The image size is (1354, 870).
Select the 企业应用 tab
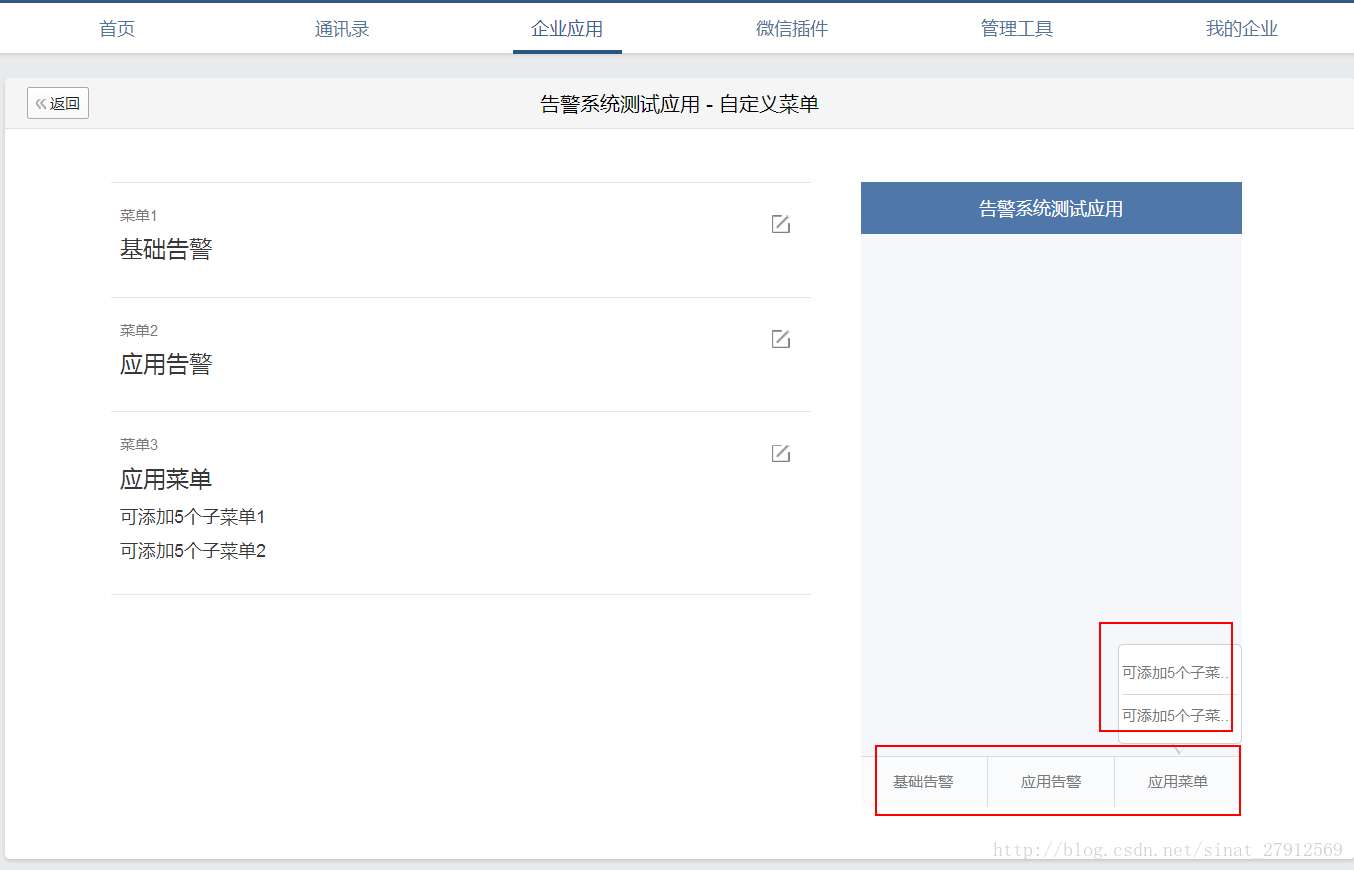(x=567, y=29)
